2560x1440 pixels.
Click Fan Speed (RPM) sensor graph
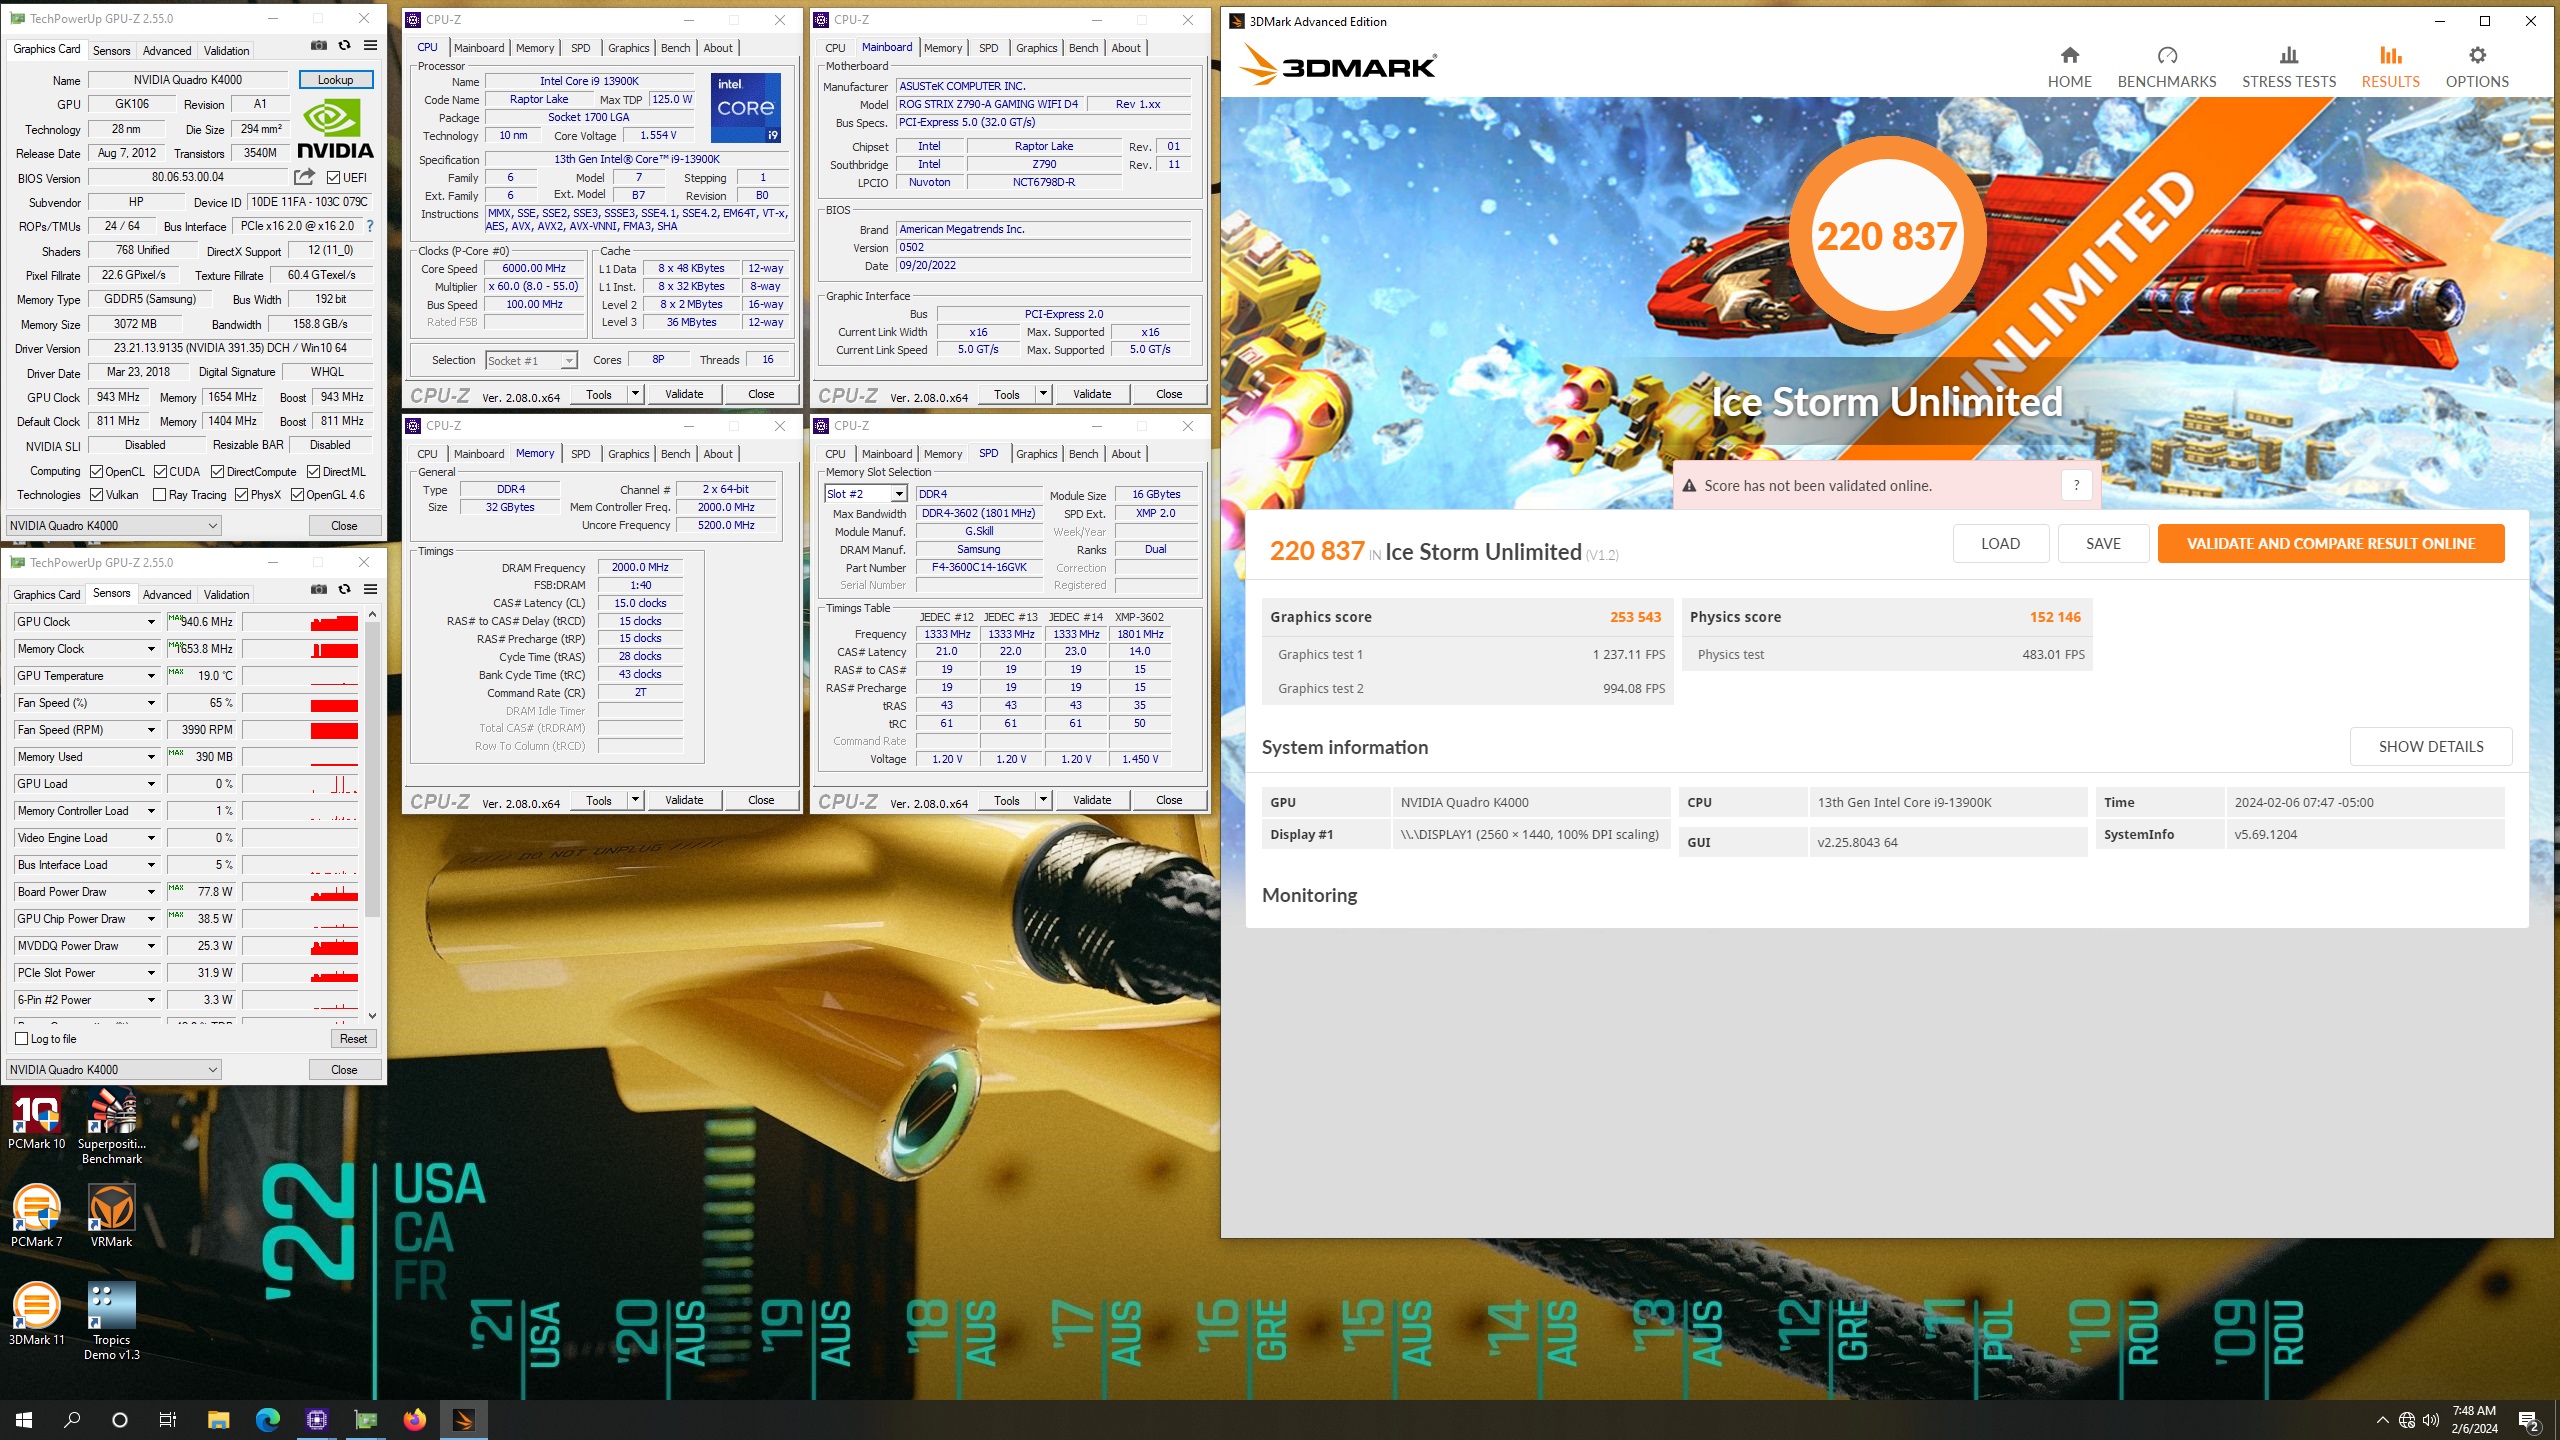(x=301, y=730)
